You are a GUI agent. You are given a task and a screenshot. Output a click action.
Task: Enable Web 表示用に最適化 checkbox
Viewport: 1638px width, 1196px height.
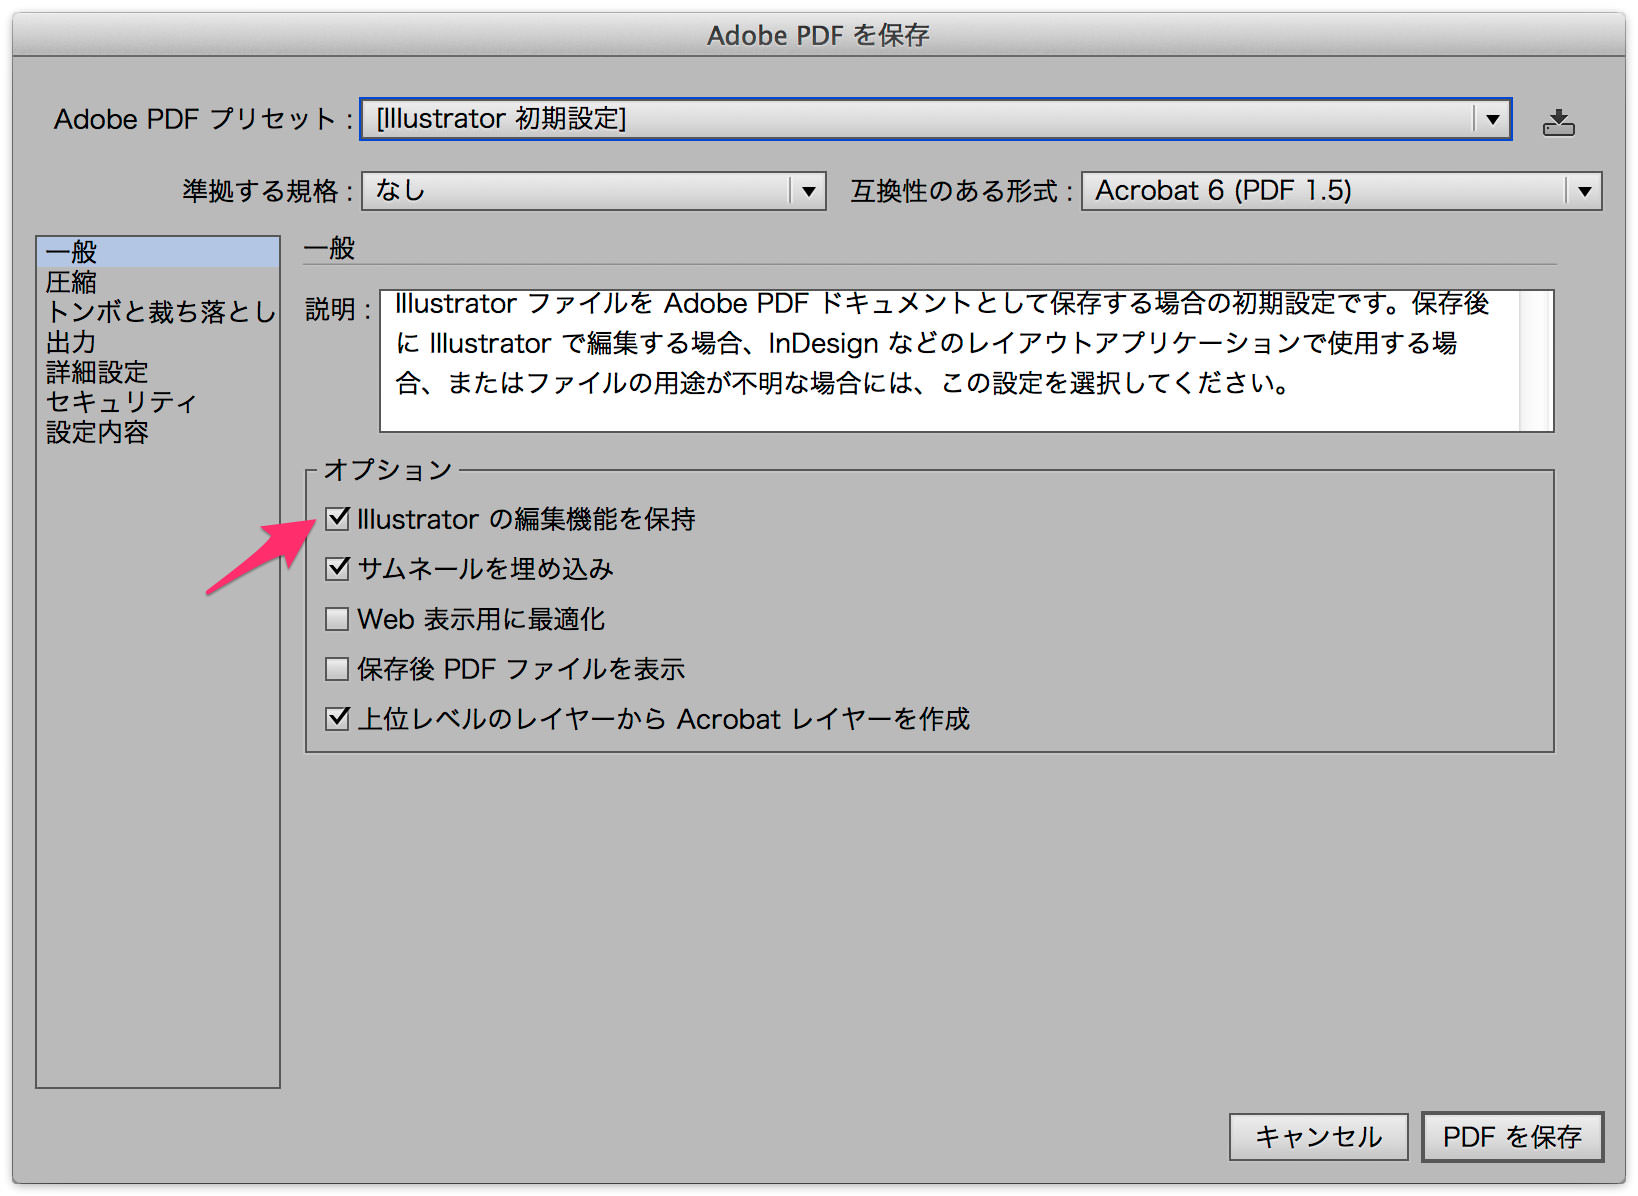(338, 618)
